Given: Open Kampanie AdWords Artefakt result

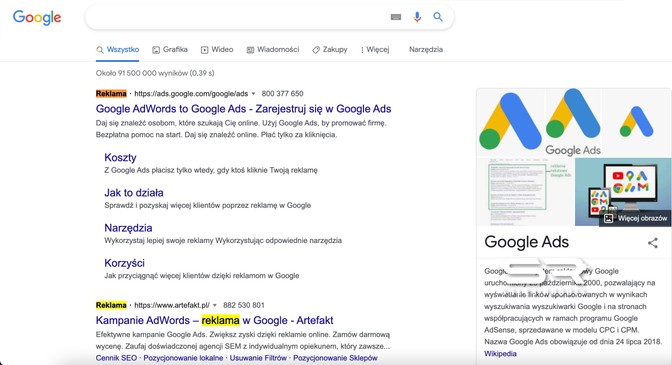Looking at the screenshot, I should pyautogui.click(x=214, y=320).
